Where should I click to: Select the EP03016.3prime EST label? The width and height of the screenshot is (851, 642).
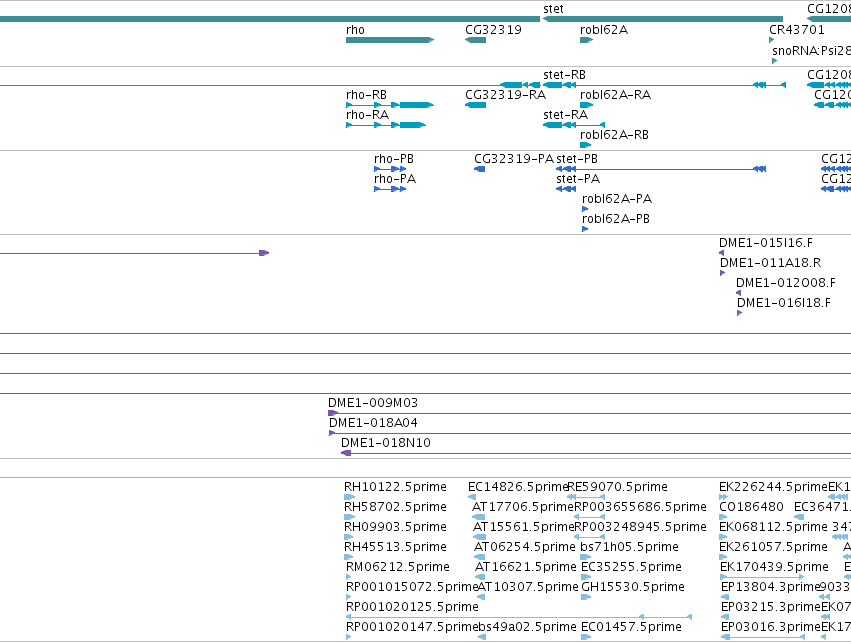[x=771, y=627]
